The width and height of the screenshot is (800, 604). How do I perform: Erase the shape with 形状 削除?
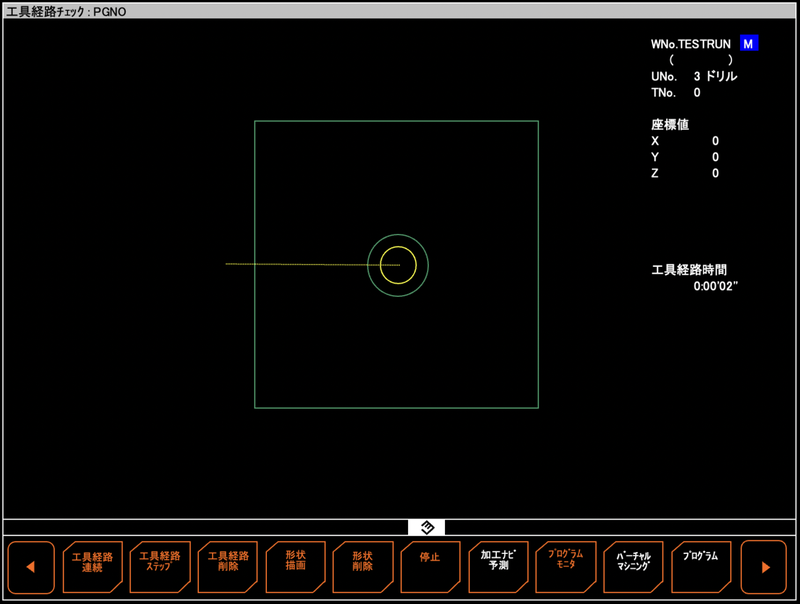tap(363, 567)
